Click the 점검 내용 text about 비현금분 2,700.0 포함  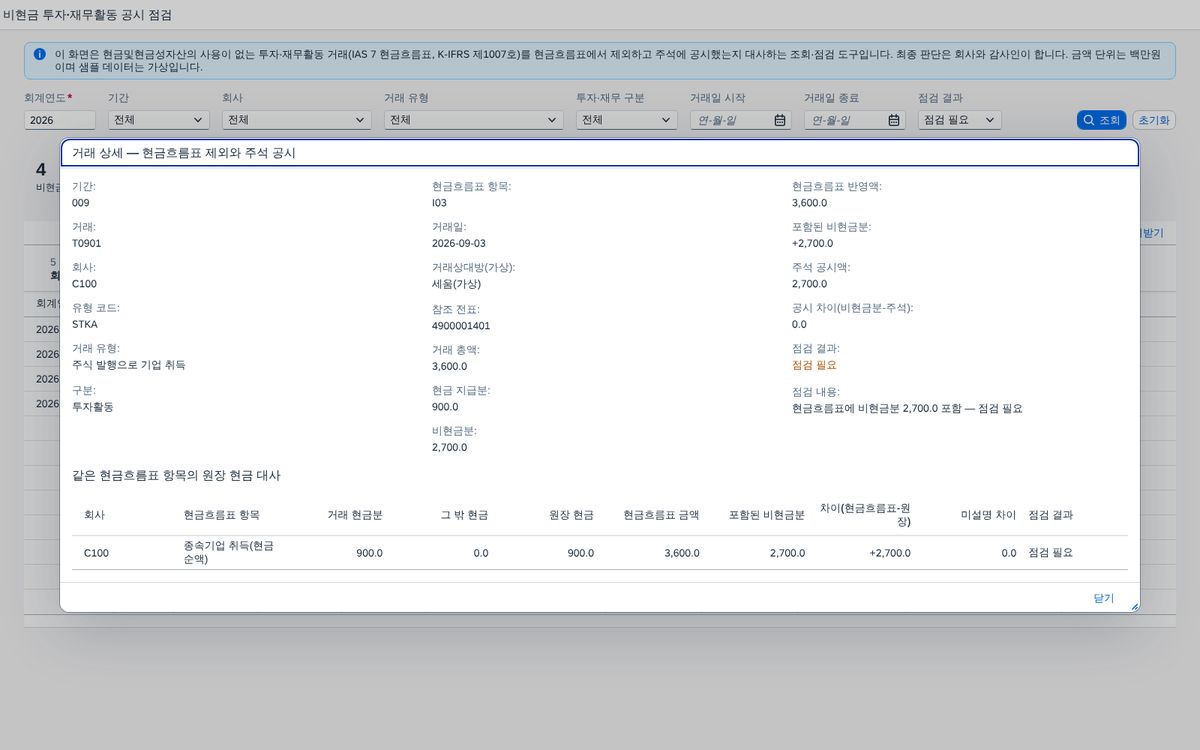(907, 408)
